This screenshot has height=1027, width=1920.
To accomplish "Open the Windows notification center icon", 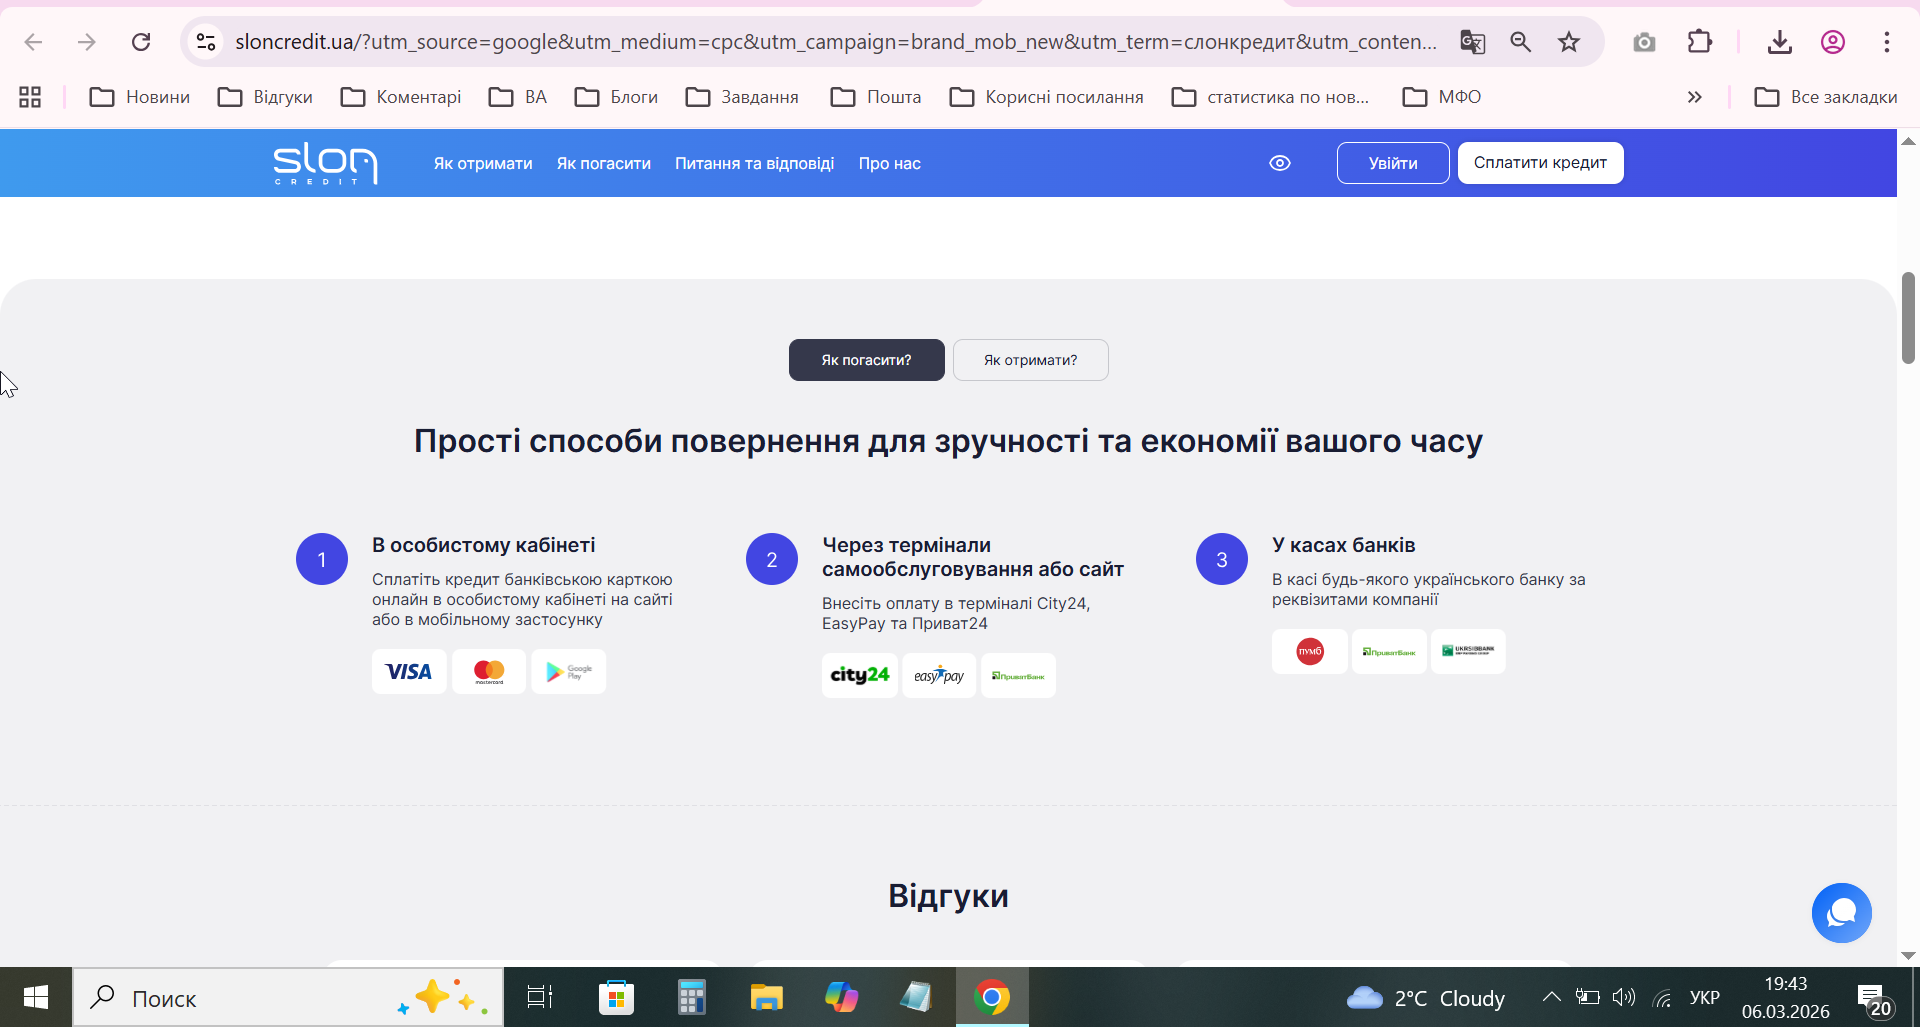I will coord(1873,997).
